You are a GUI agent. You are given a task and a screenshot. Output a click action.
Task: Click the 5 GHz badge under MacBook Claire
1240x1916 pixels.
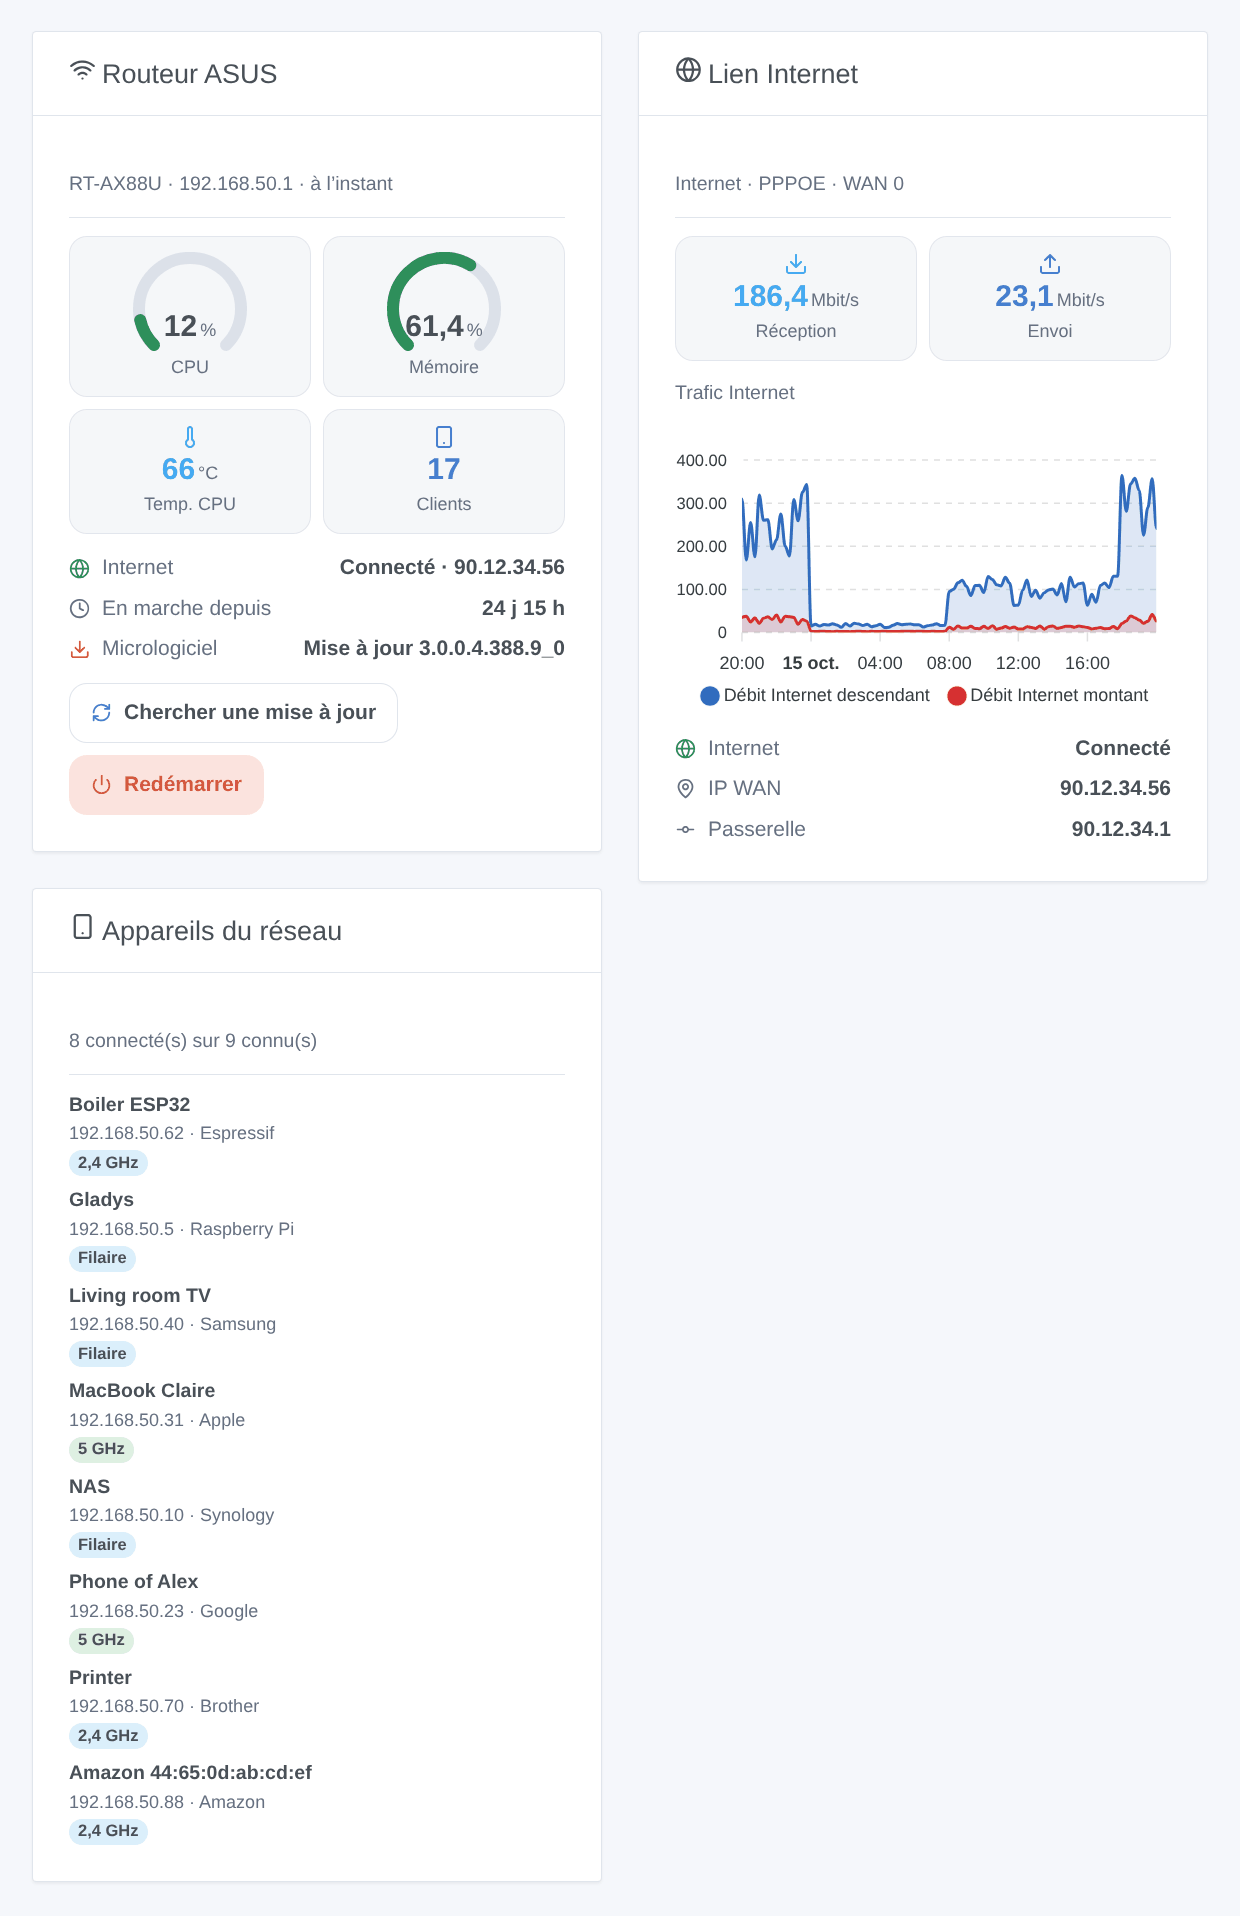[101, 1449]
